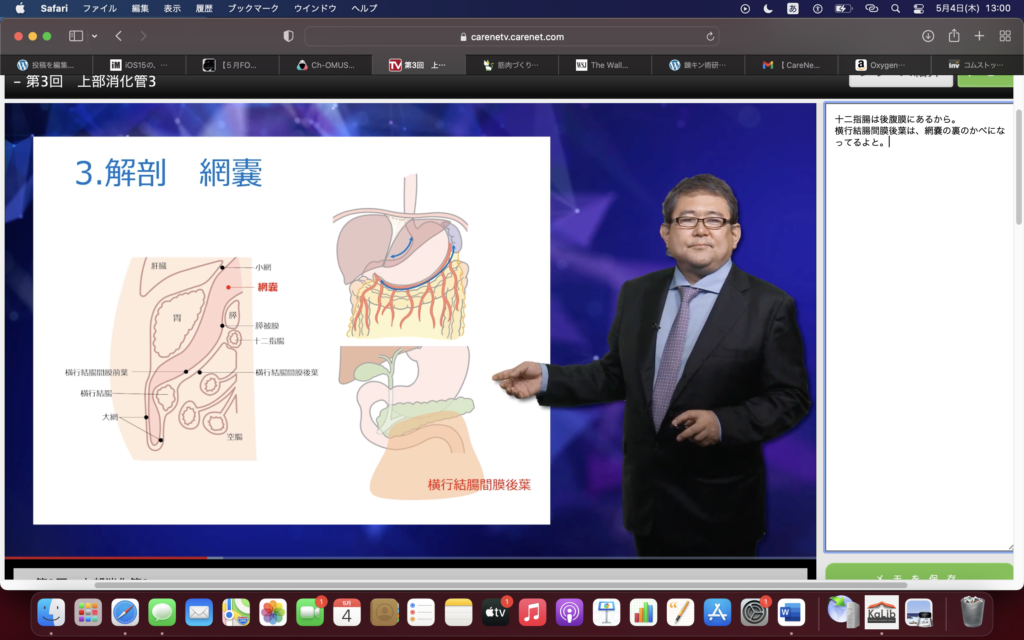Click the green メモを保存 button
The height and width of the screenshot is (640, 1024).
pos(918,577)
